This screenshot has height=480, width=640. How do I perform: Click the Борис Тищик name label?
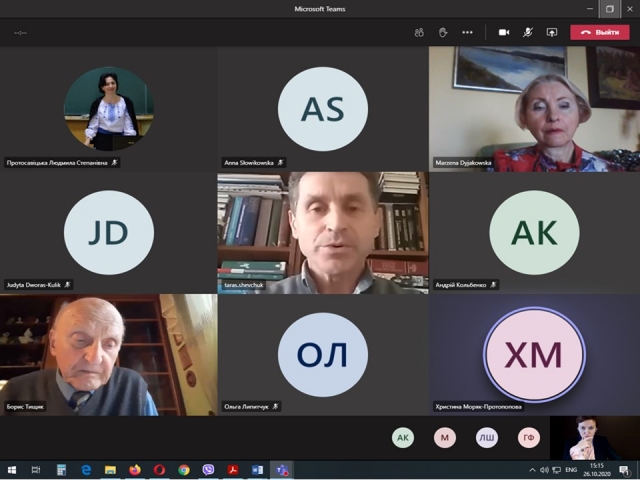click(x=25, y=406)
